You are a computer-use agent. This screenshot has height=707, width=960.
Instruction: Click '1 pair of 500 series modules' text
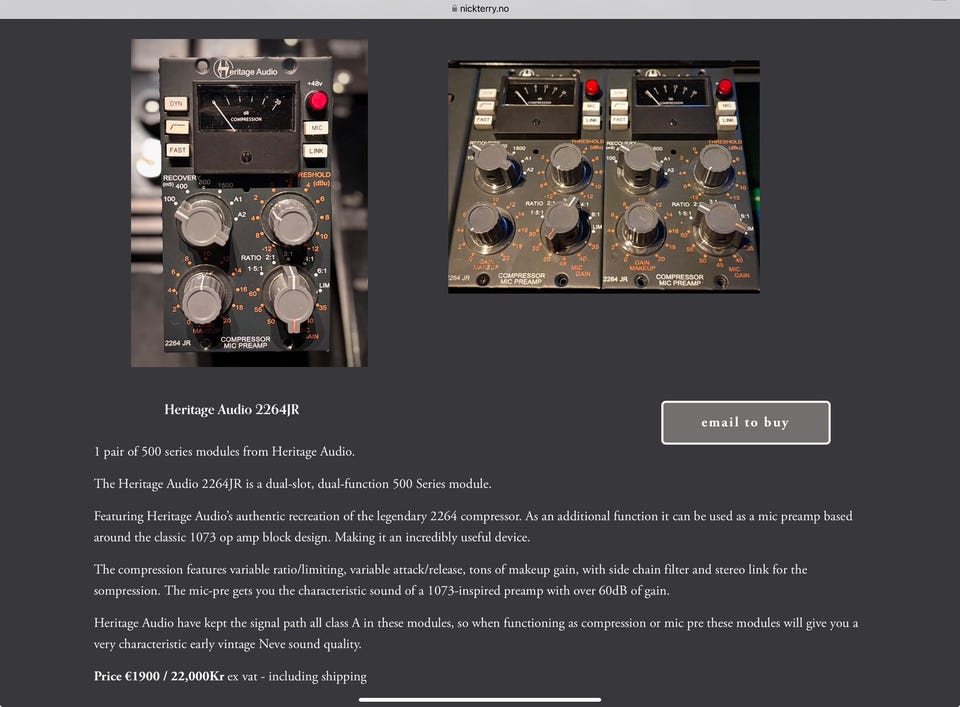pyautogui.click(x=224, y=452)
